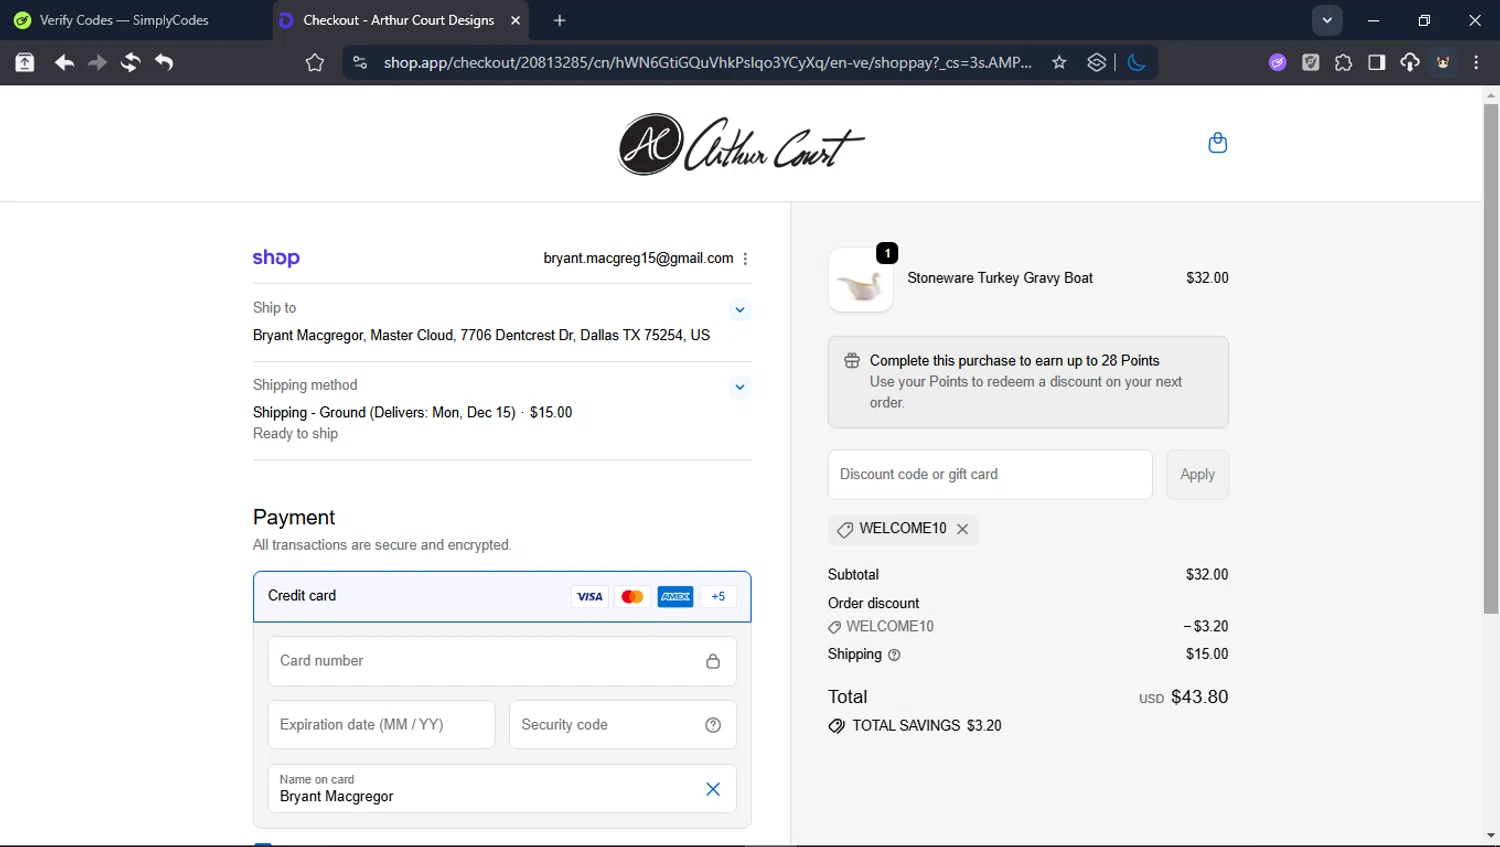Image resolution: width=1500 pixels, height=847 pixels.
Task: Go forward in browser history
Action: coord(97,63)
